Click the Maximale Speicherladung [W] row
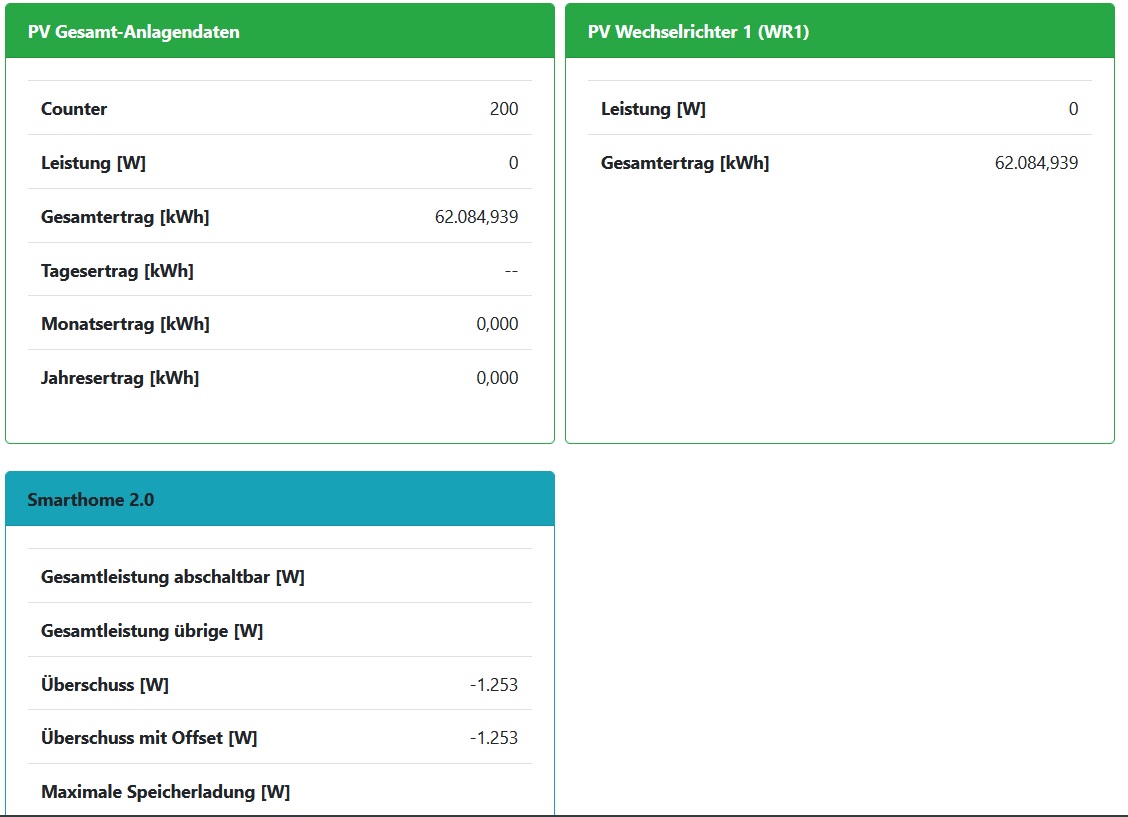The height and width of the screenshot is (817, 1128). (165, 792)
